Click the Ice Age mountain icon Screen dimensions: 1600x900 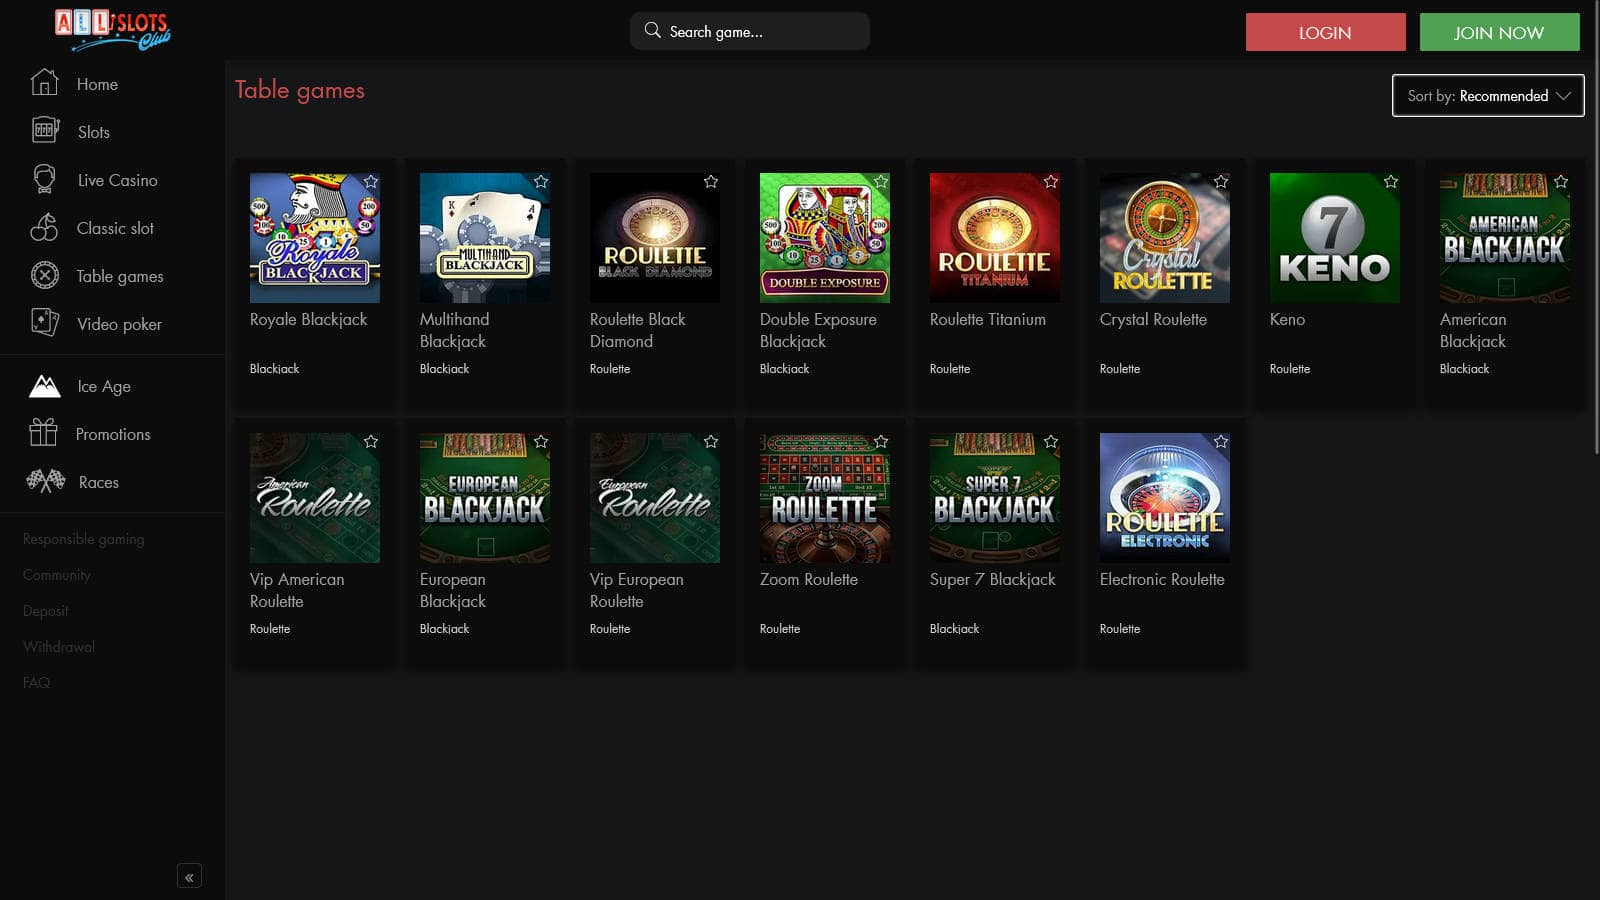point(45,385)
